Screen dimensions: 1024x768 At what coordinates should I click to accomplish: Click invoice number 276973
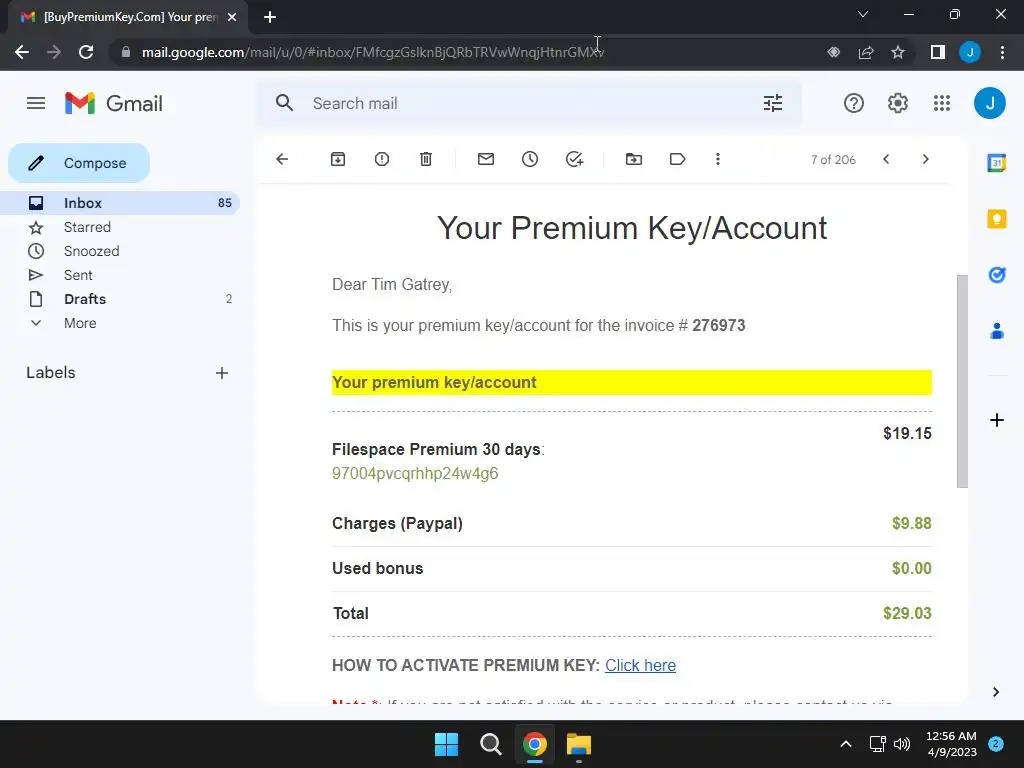coord(718,325)
